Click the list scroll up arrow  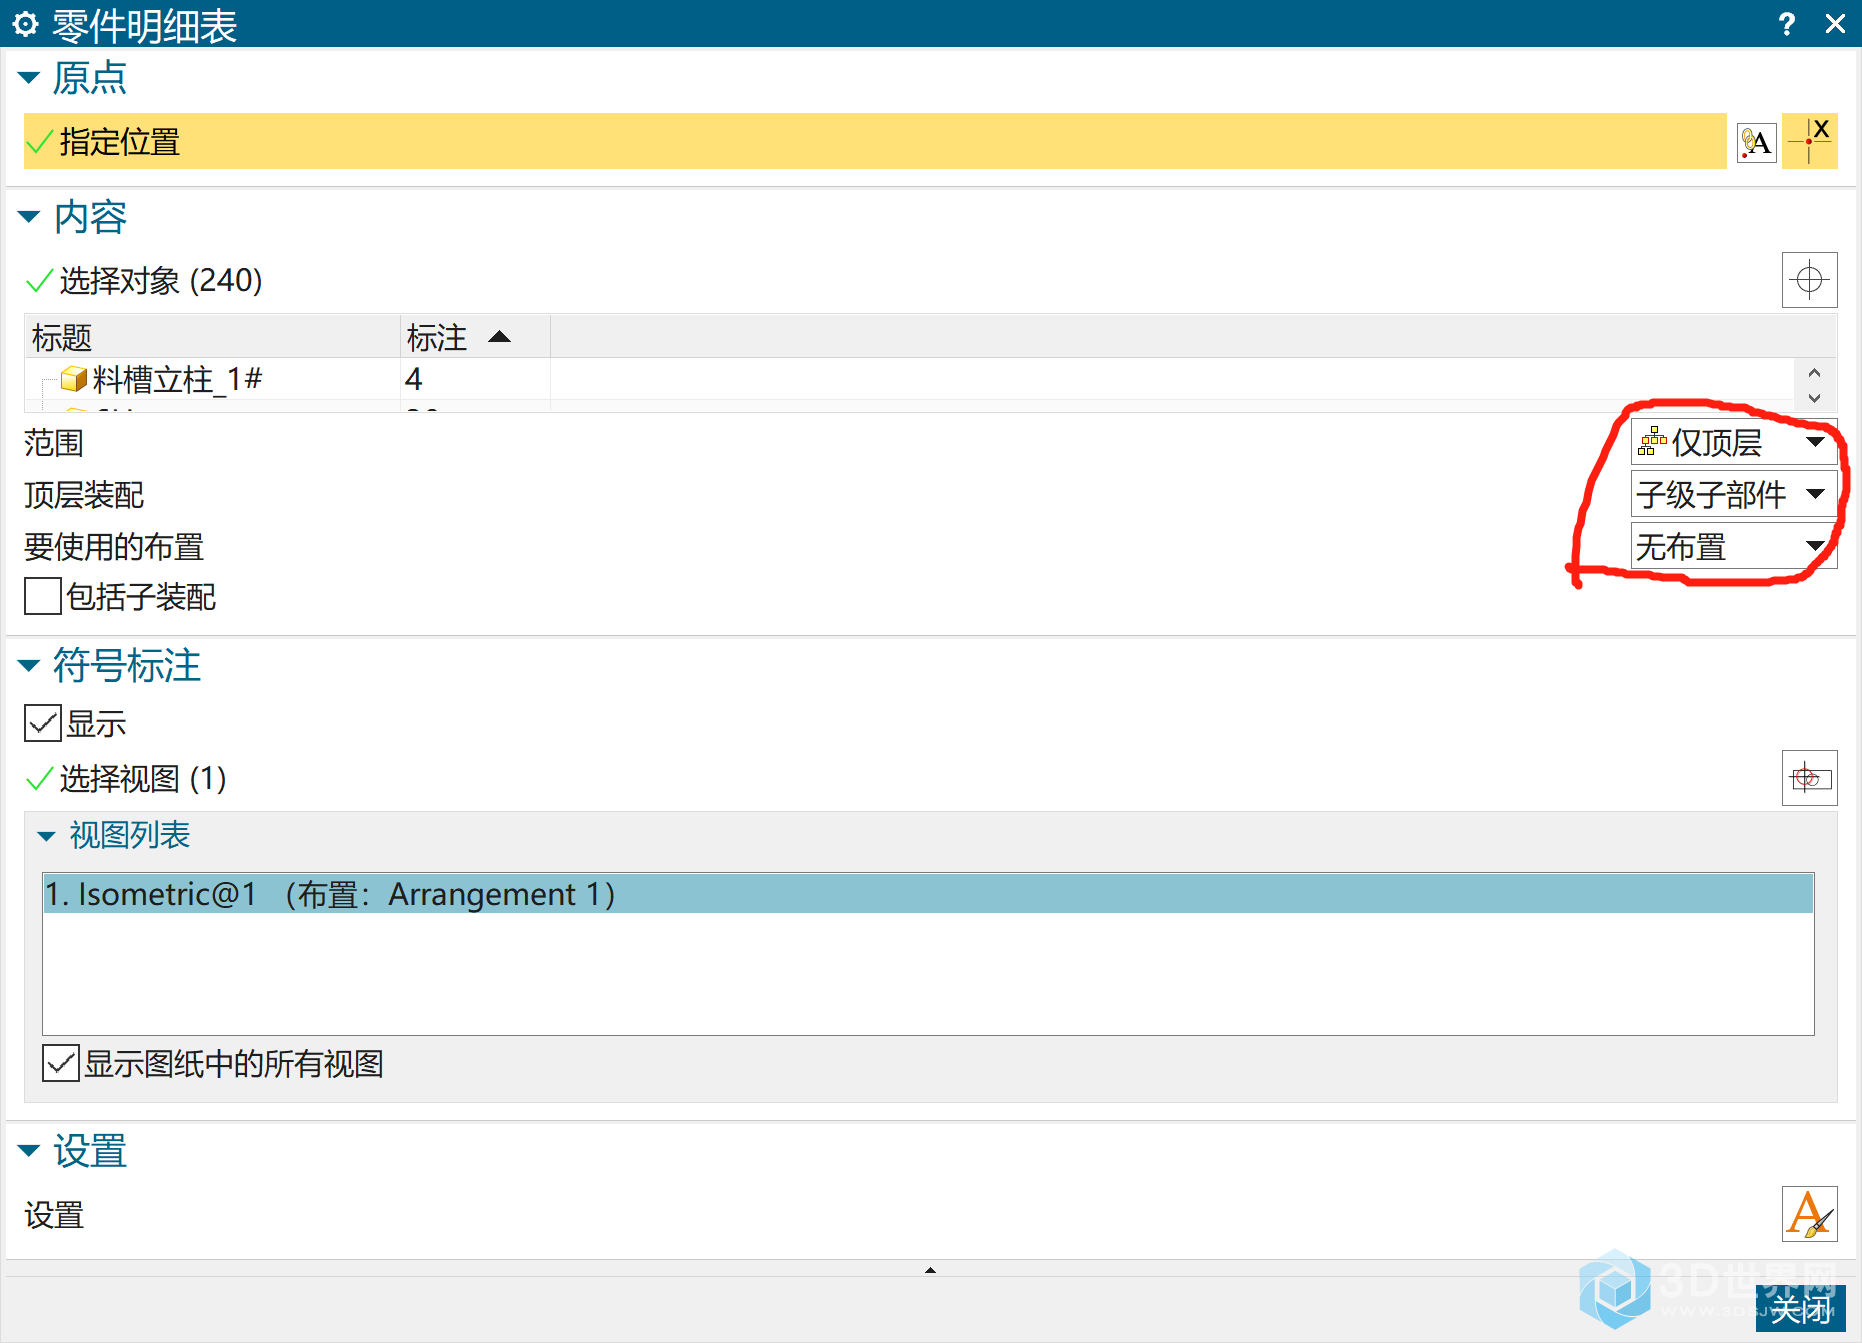pyautogui.click(x=1815, y=372)
